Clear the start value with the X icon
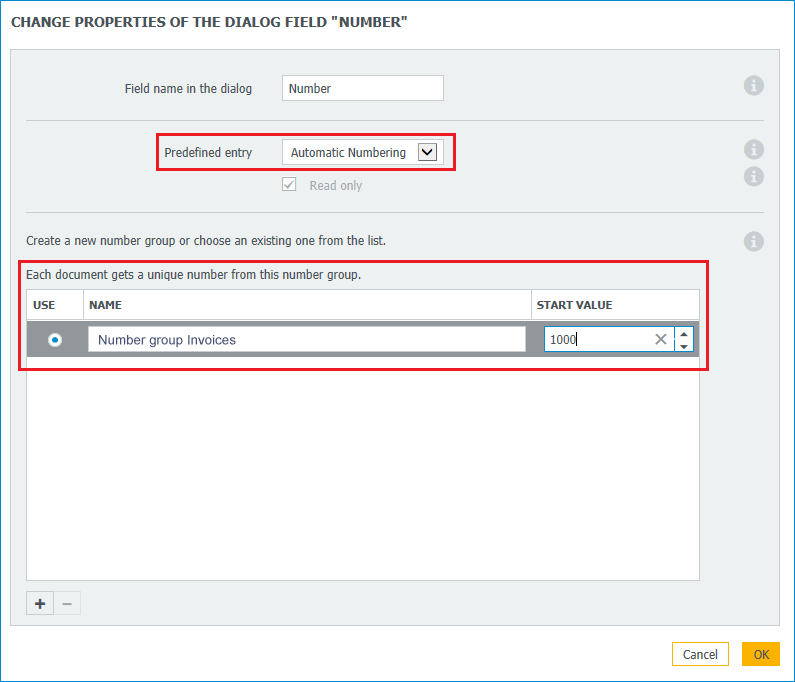Image resolution: width=795 pixels, height=682 pixels. click(x=660, y=340)
